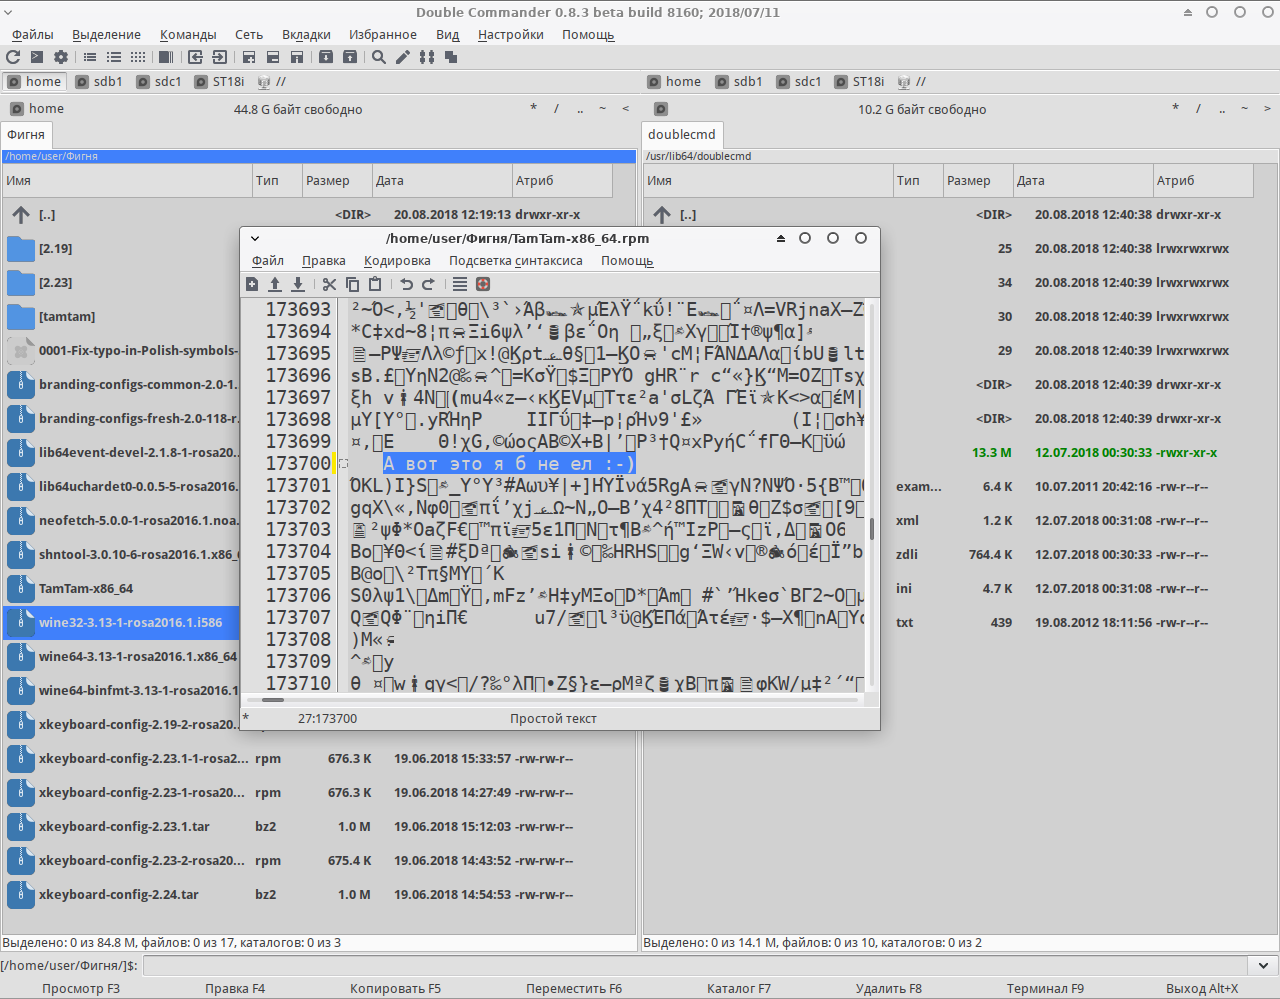Expand editor window menu chevron in titlebar
The height and width of the screenshot is (999, 1280).
[x=255, y=239]
